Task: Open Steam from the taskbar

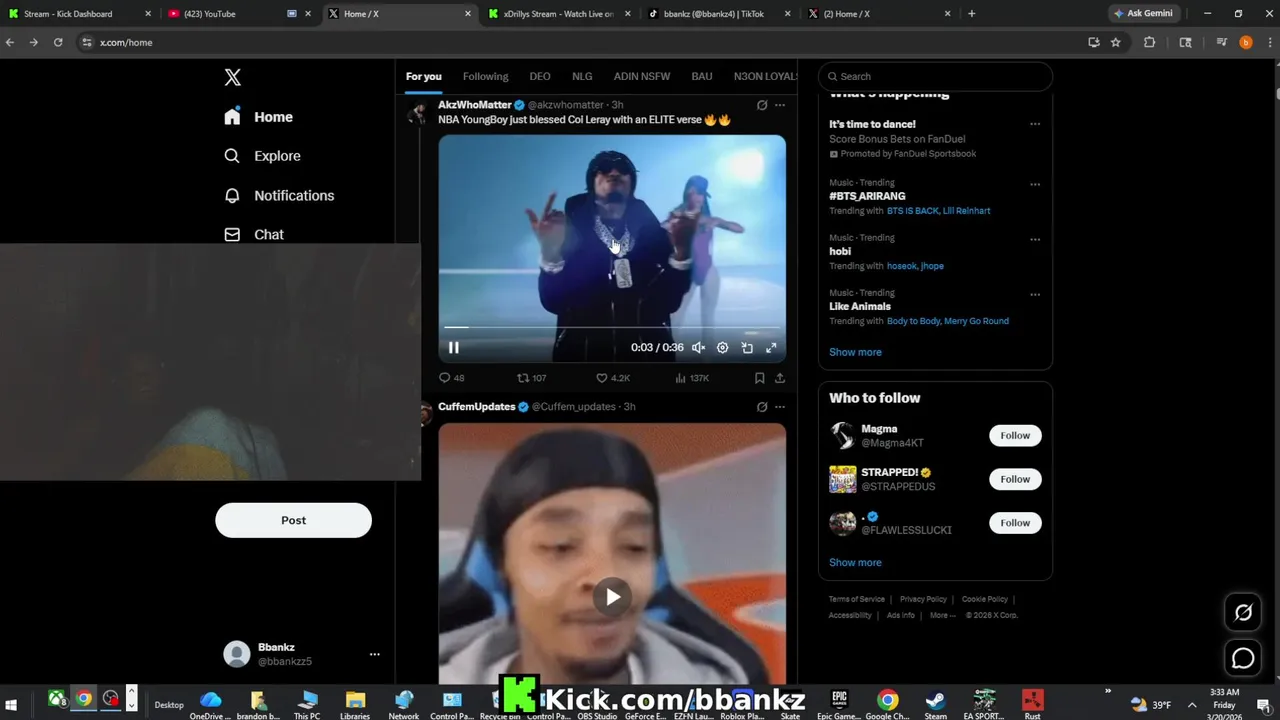Action: [936, 704]
